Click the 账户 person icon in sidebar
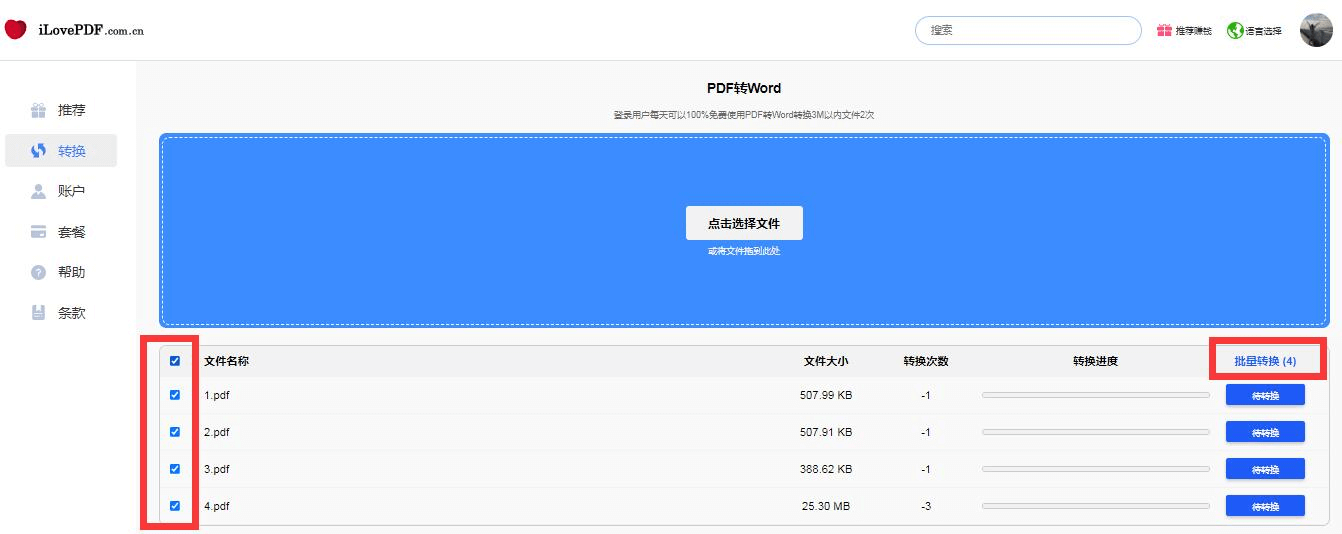The image size is (1342, 534). click(x=39, y=191)
